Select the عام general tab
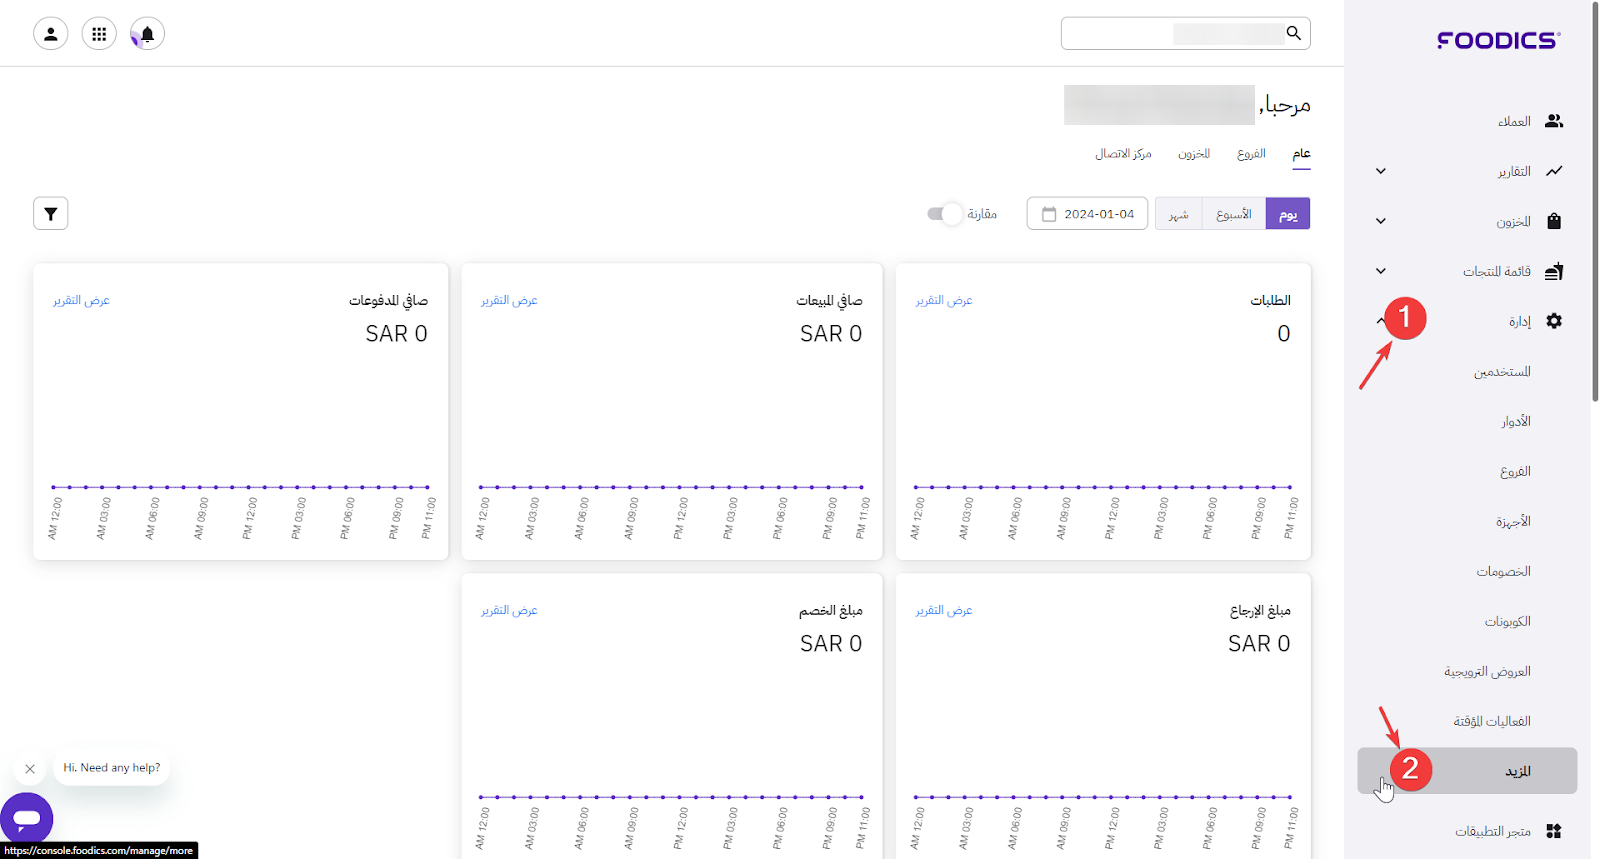This screenshot has width=1600, height=859. point(1301,154)
